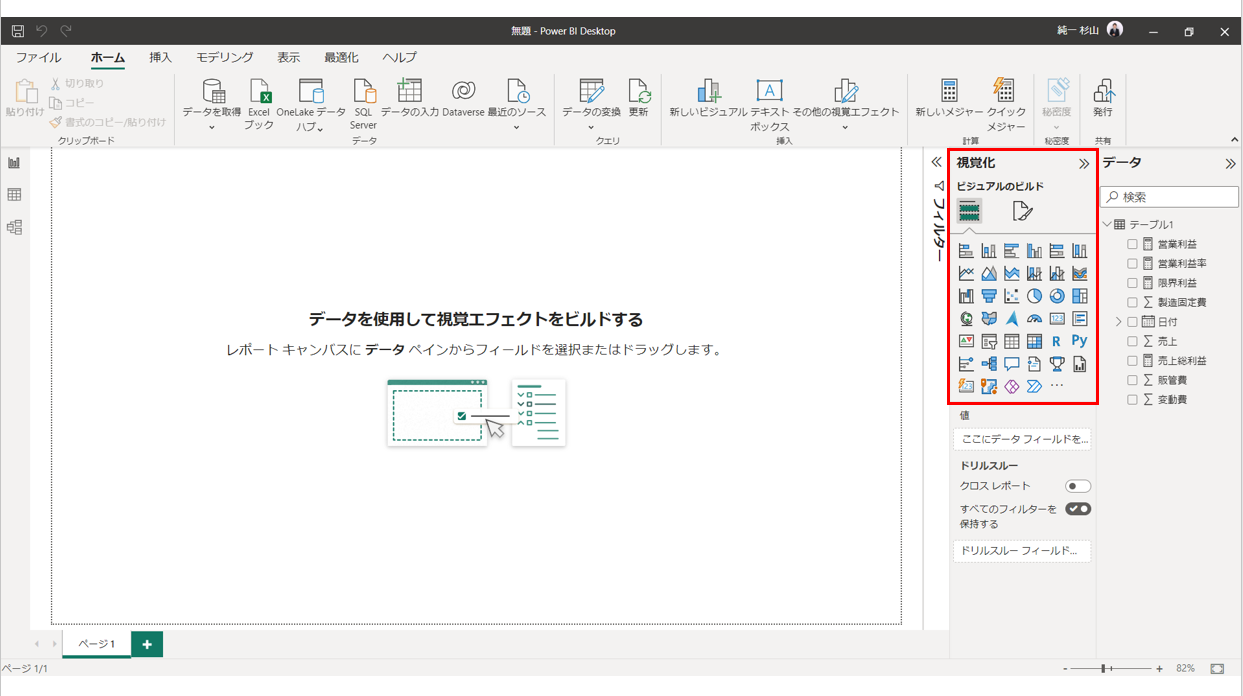The width and height of the screenshot is (1243, 696).
Task: Add a gauge visual
Action: point(1035,319)
